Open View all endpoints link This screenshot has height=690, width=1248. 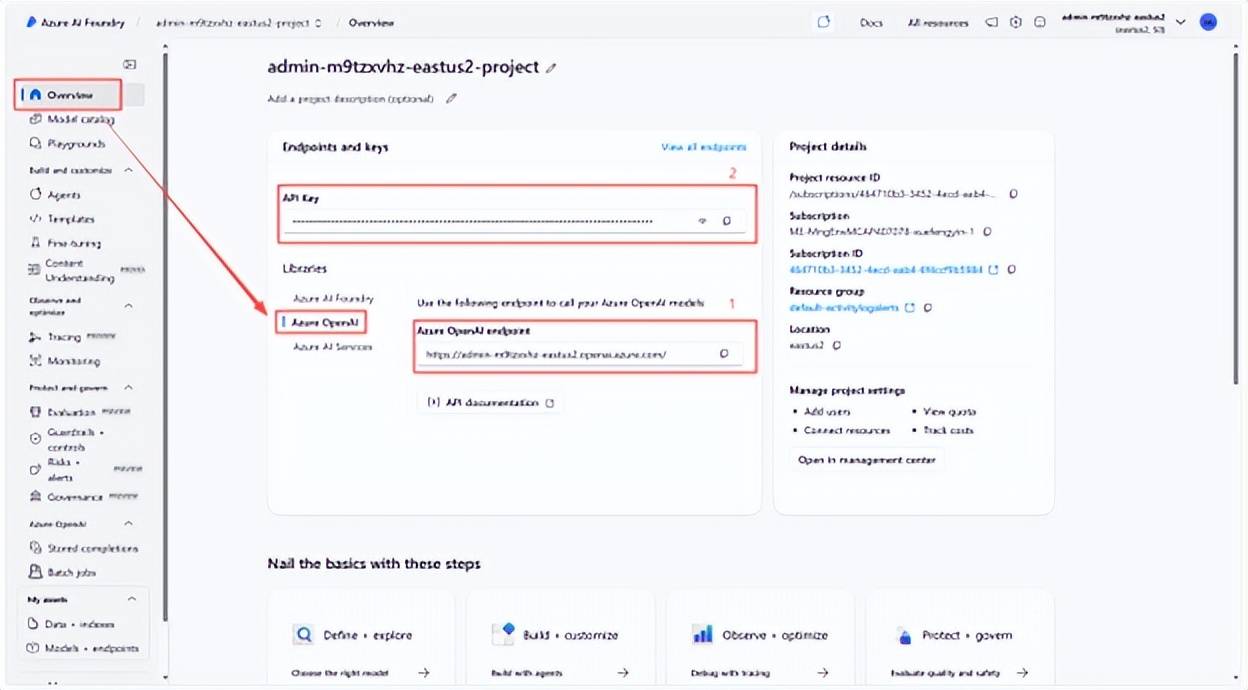click(703, 147)
